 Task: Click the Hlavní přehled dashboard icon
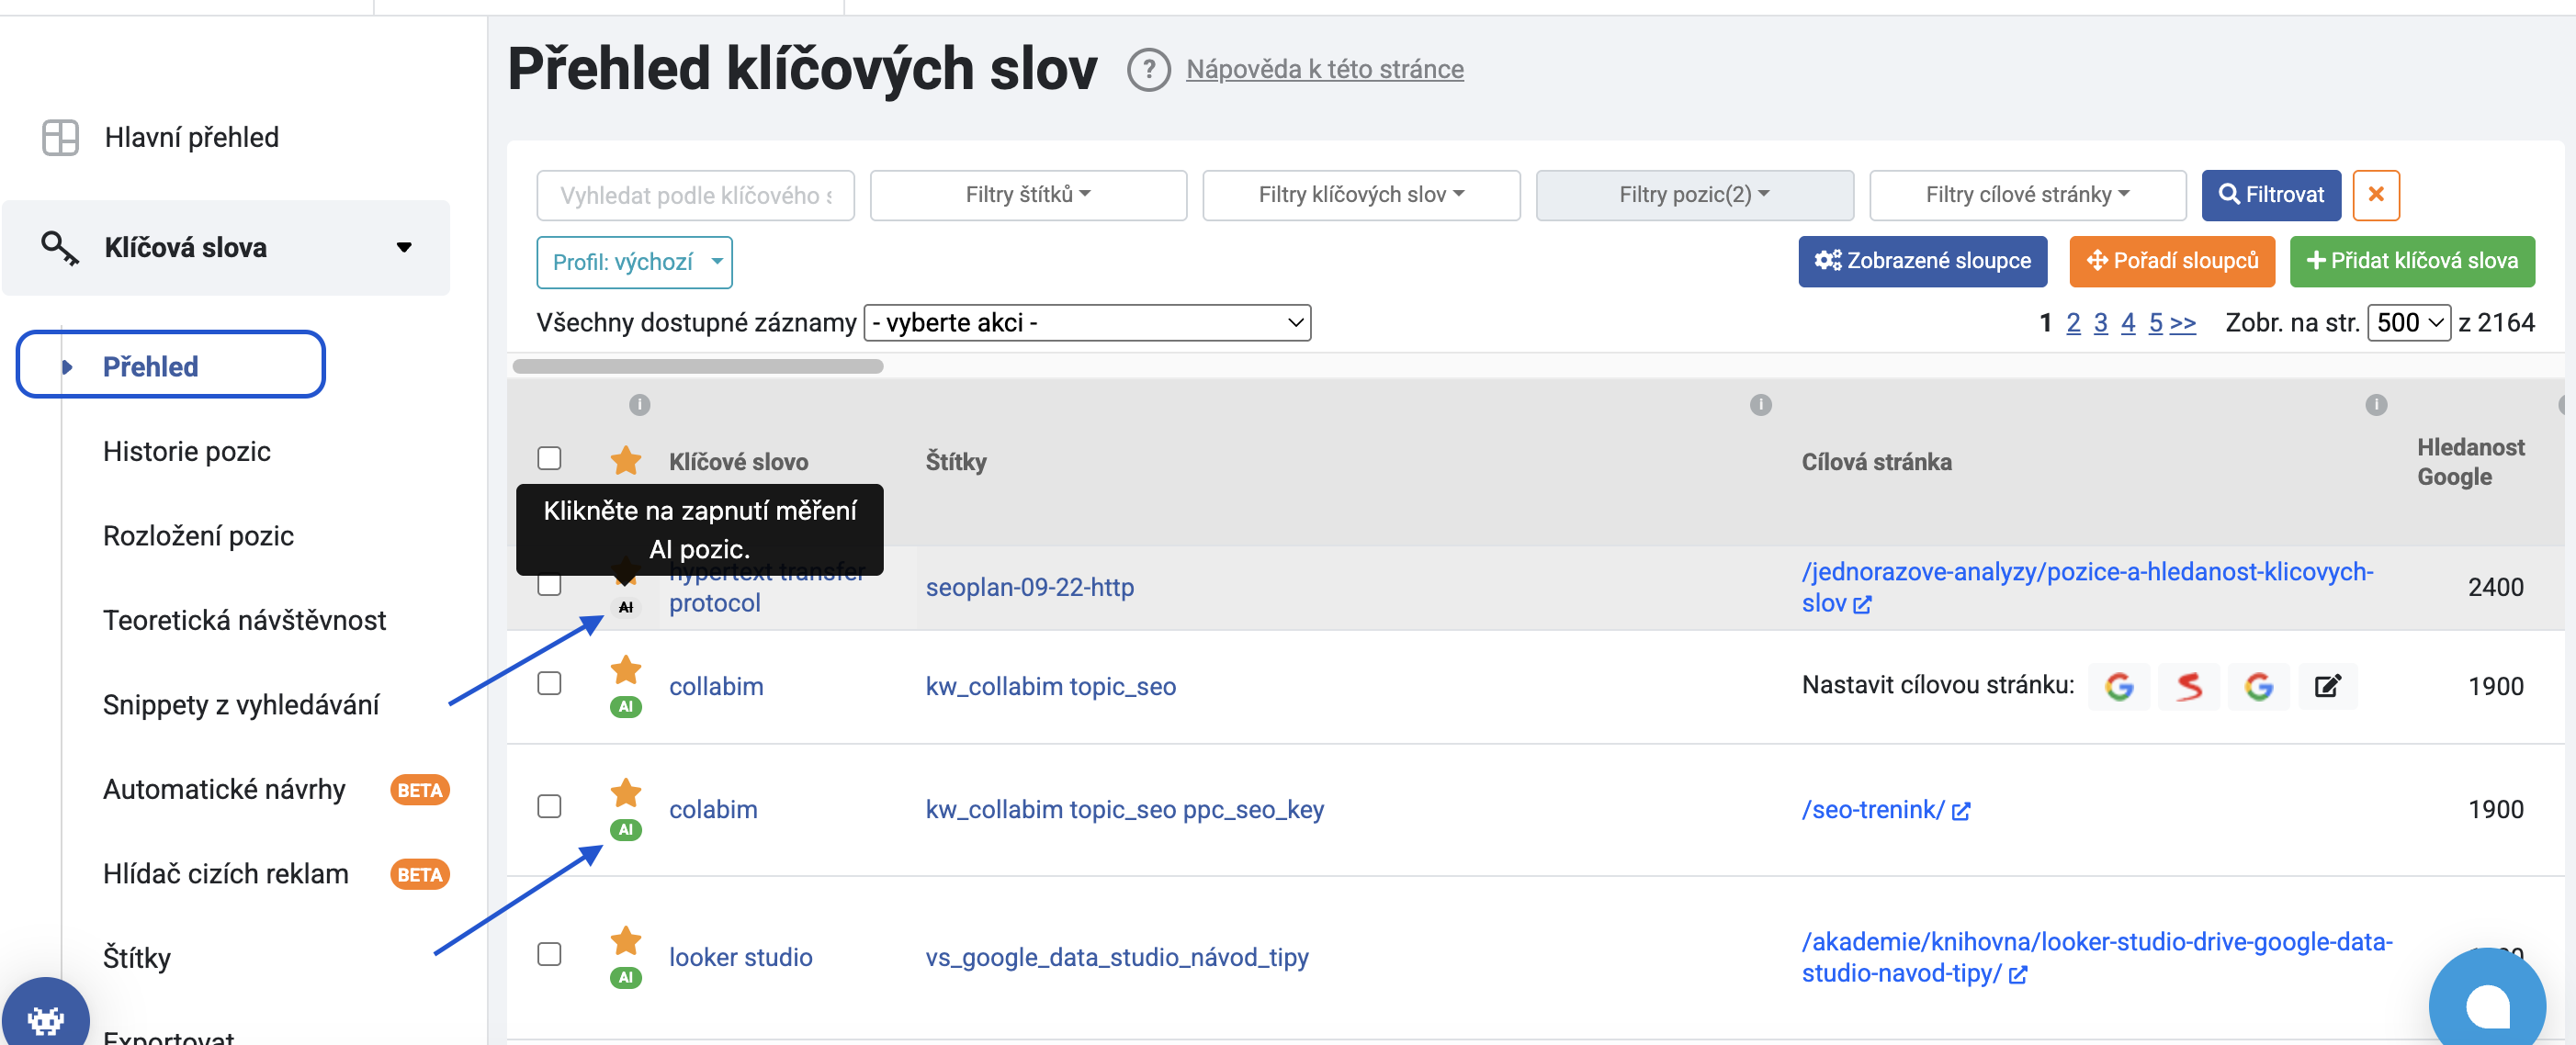[x=60, y=137]
